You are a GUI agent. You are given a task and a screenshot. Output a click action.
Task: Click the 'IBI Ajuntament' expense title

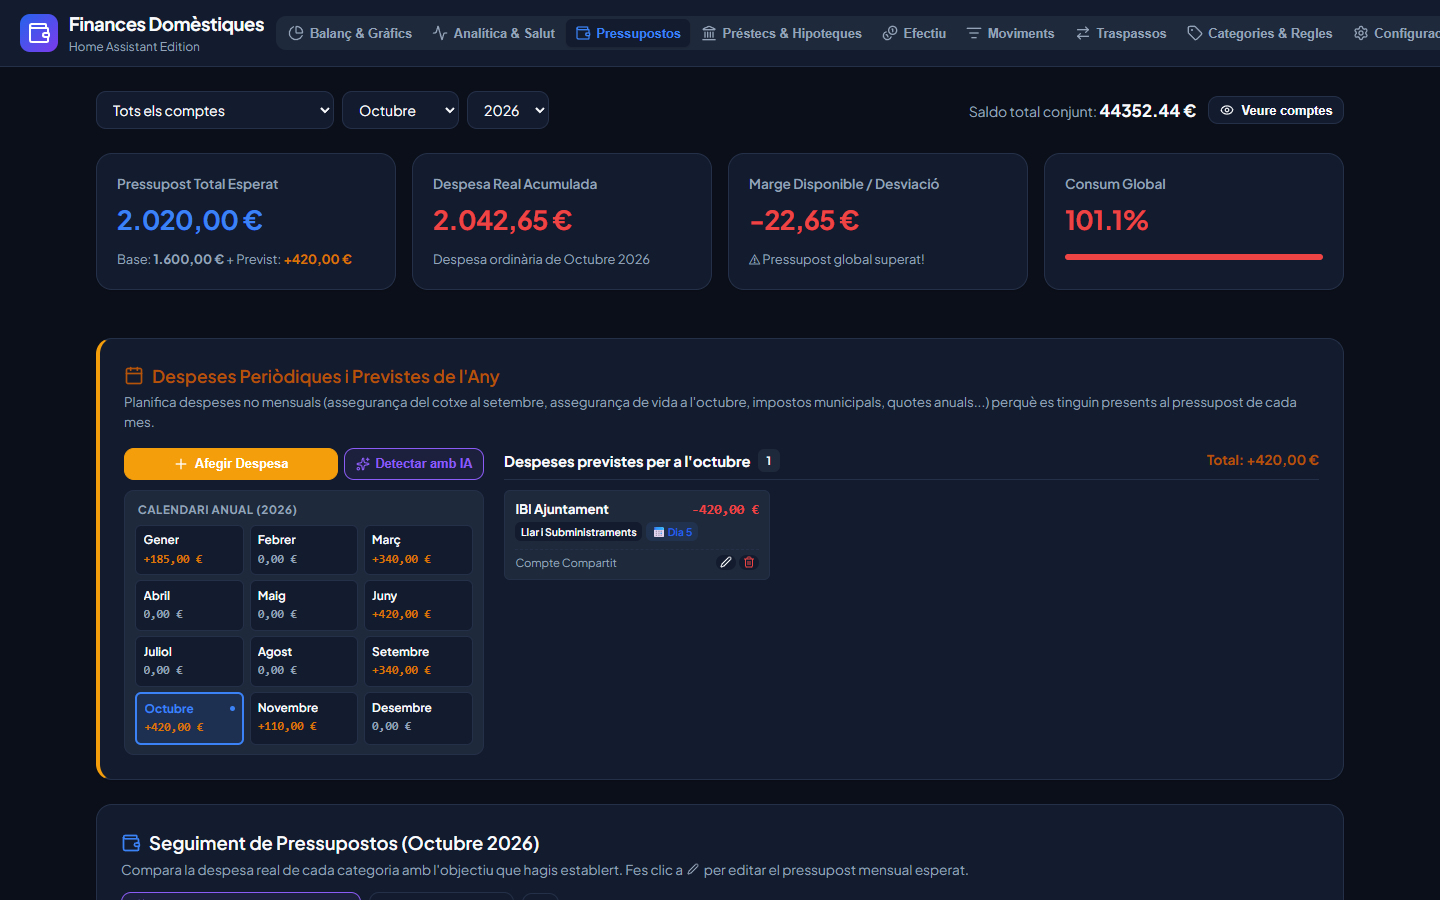(562, 509)
